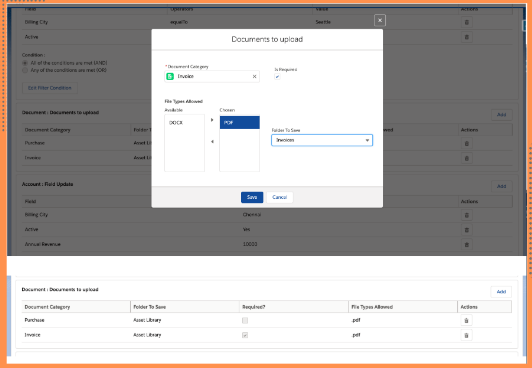The height and width of the screenshot is (368, 532).
Task: Delete Invoice row in lower table
Action: coord(466,335)
